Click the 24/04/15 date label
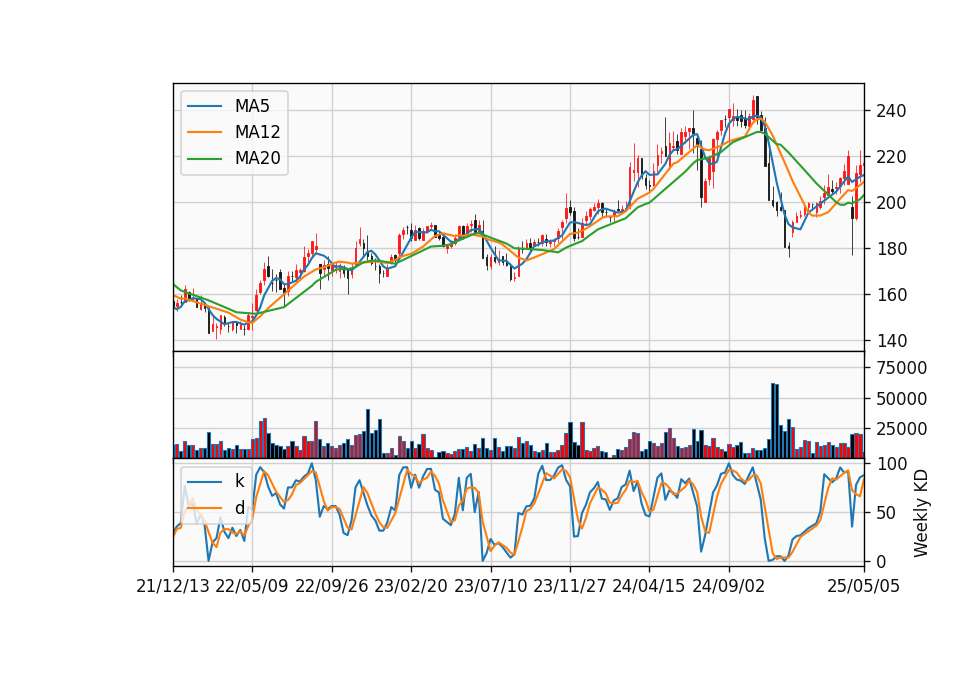960x690 pixels. click(x=649, y=586)
